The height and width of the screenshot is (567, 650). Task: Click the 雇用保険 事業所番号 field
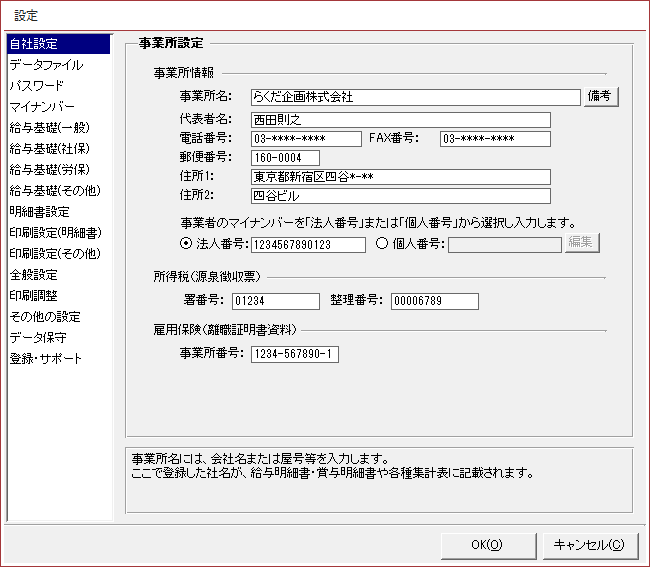click(x=294, y=354)
